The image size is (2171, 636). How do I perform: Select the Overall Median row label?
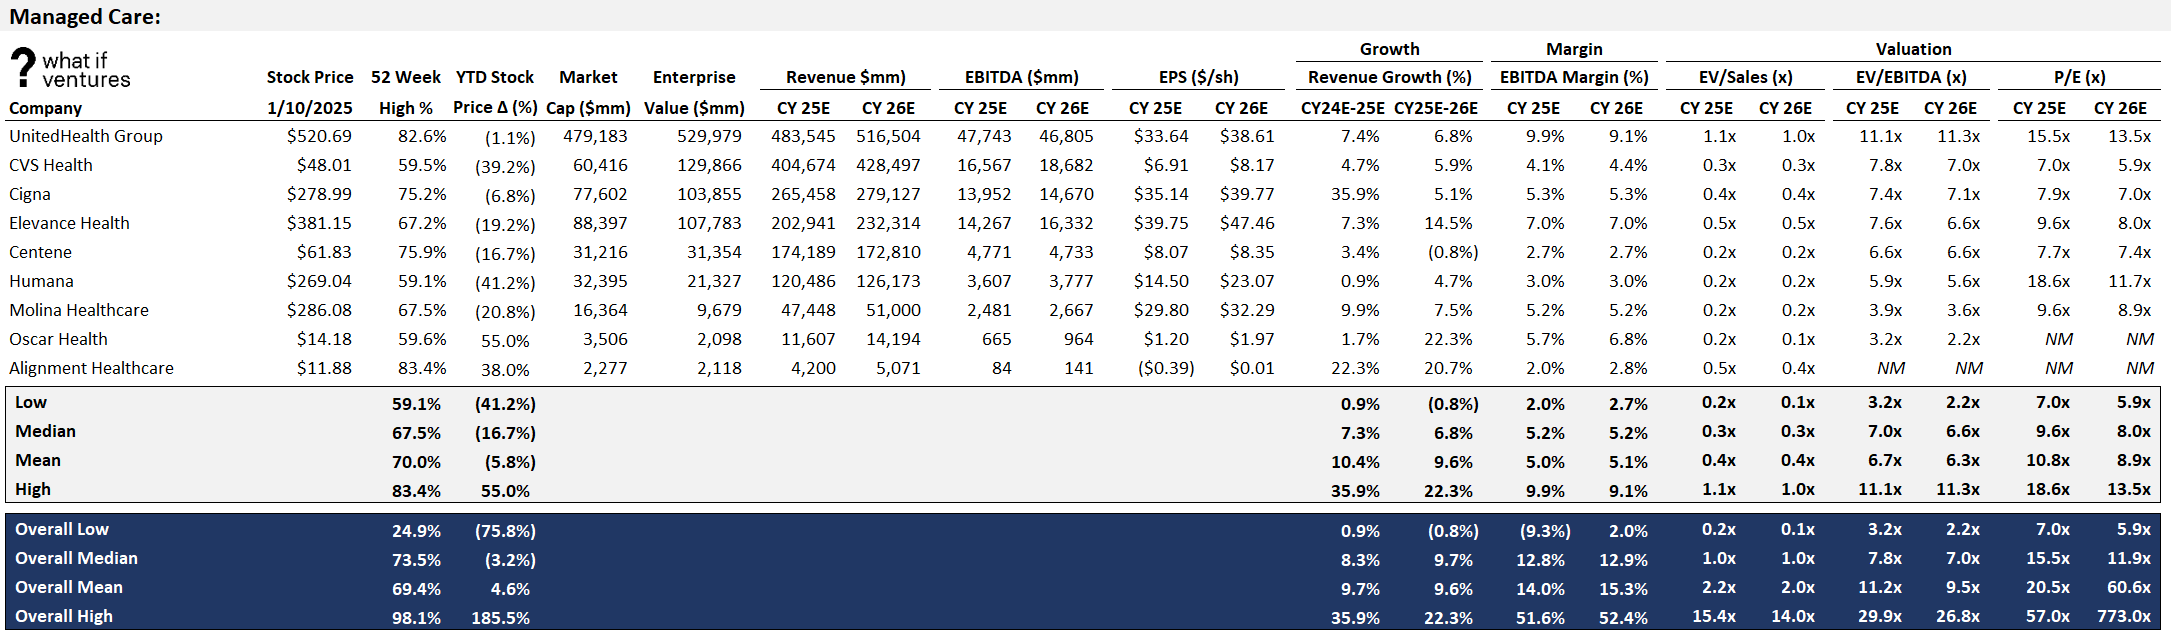pos(76,558)
